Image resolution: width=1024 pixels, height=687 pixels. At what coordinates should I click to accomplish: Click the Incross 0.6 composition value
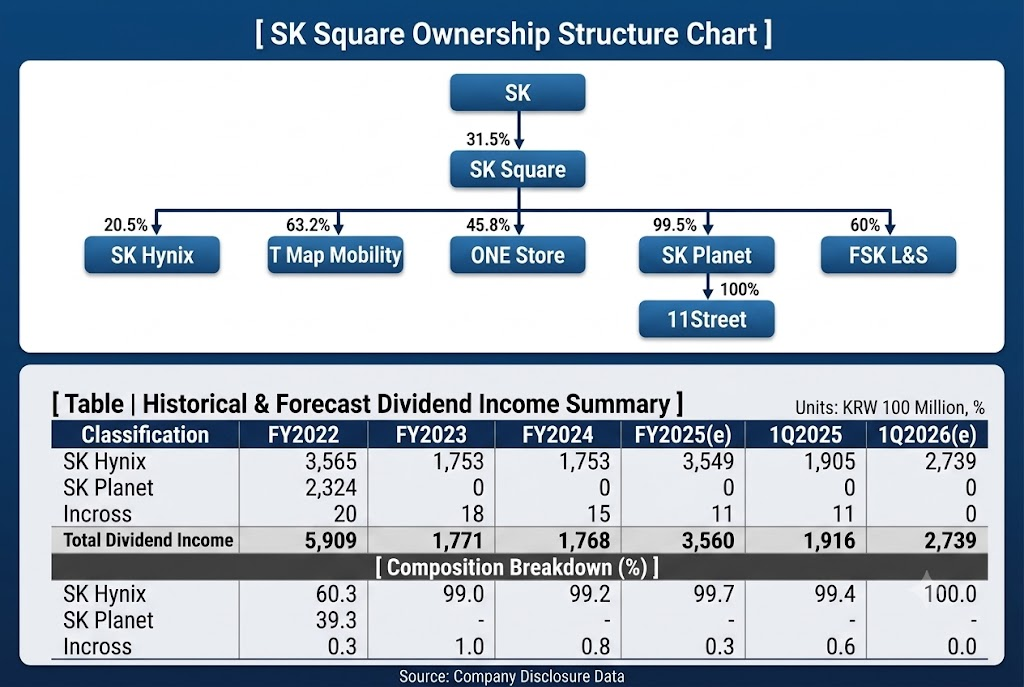pos(840,647)
